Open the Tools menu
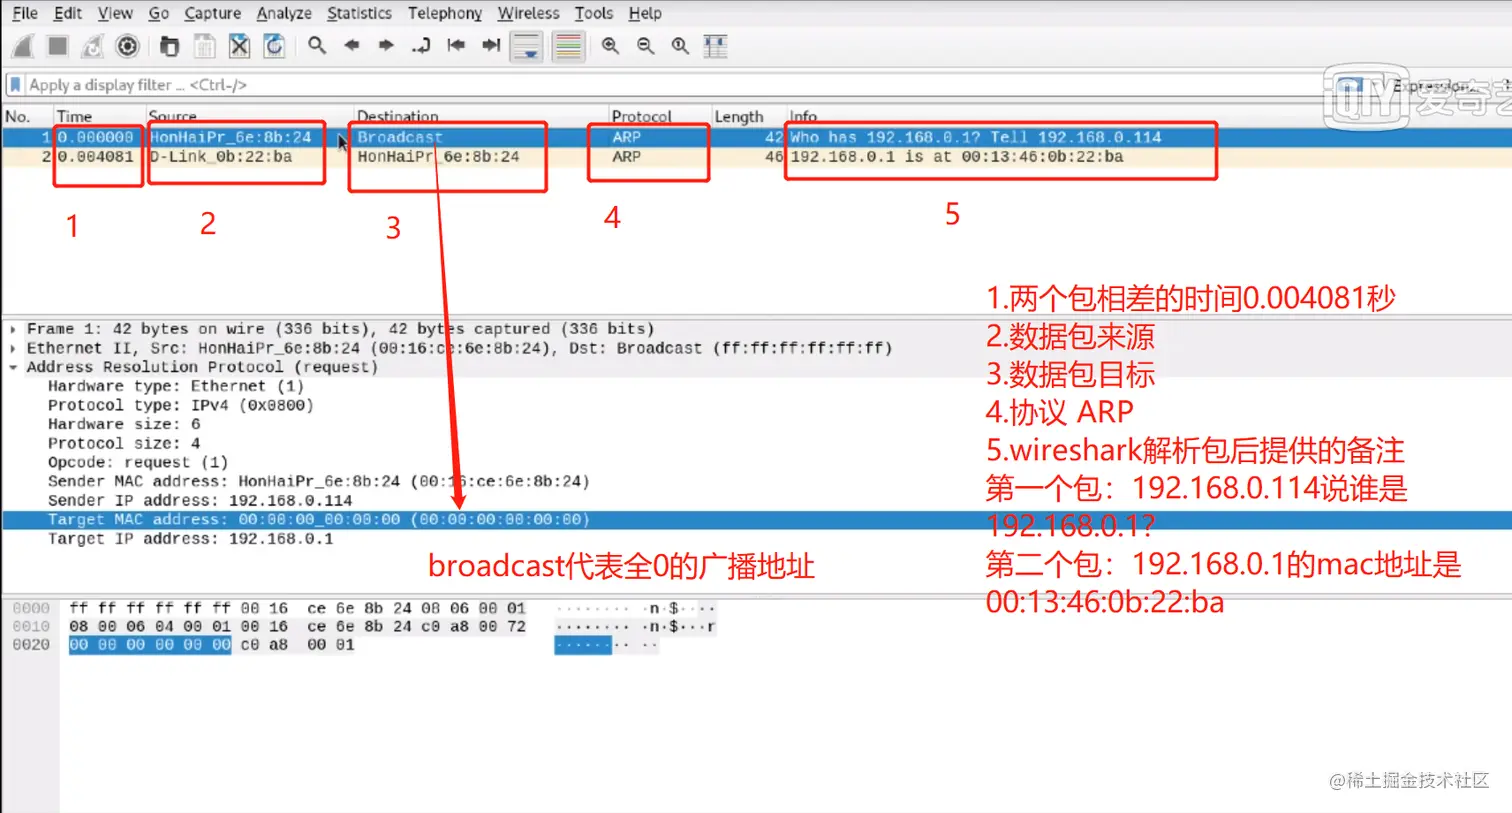 click(x=593, y=13)
